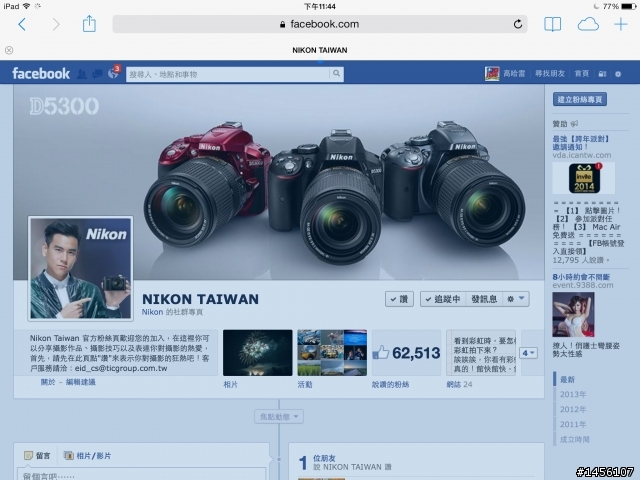Reload the page with the refresh icon
The image size is (640, 480).
click(x=518, y=24)
